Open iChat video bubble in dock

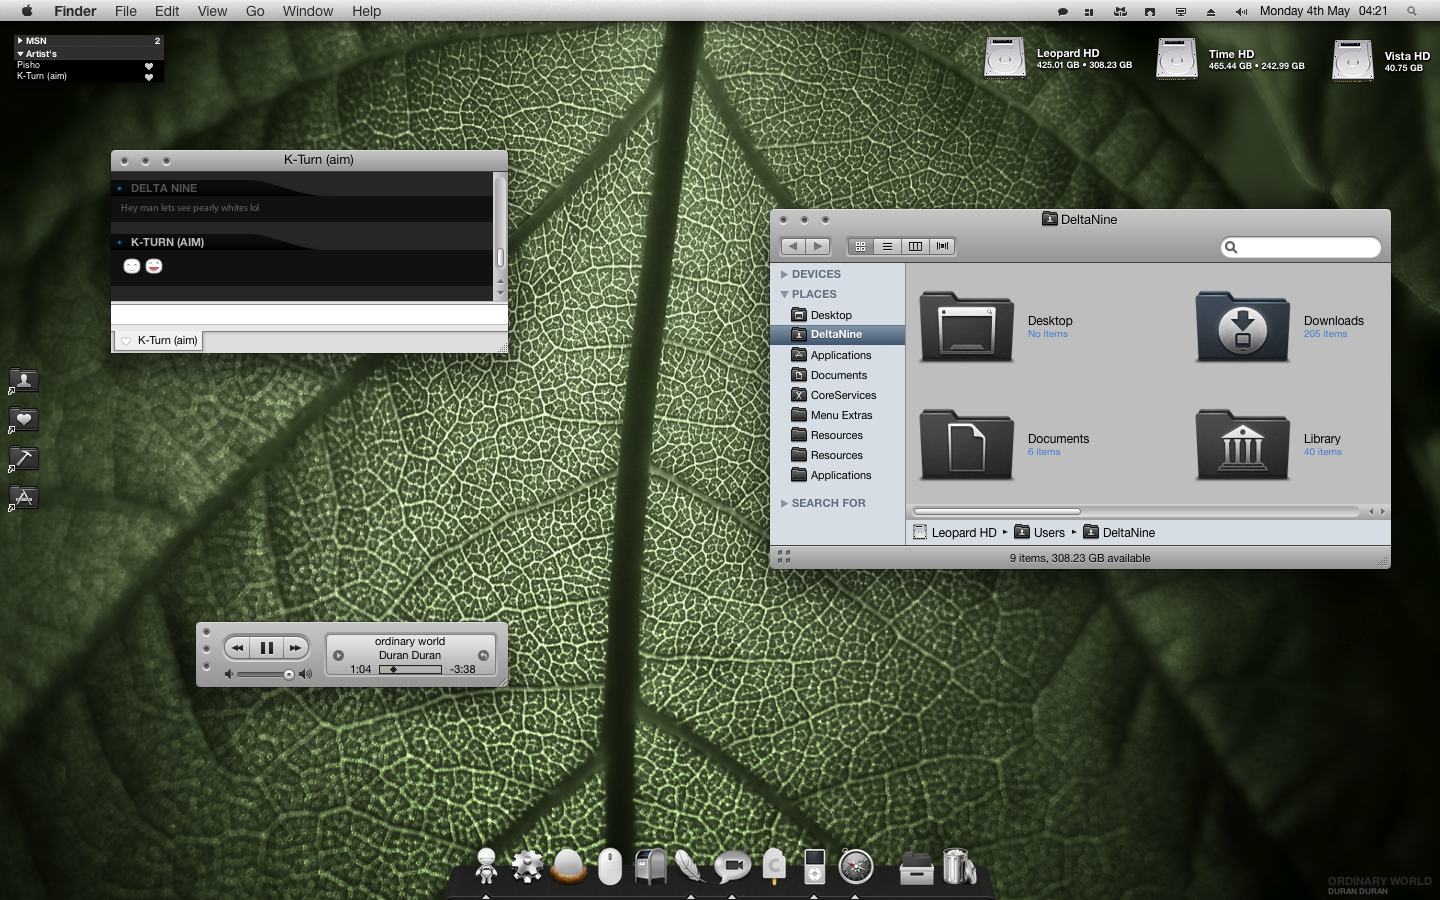coord(732,866)
